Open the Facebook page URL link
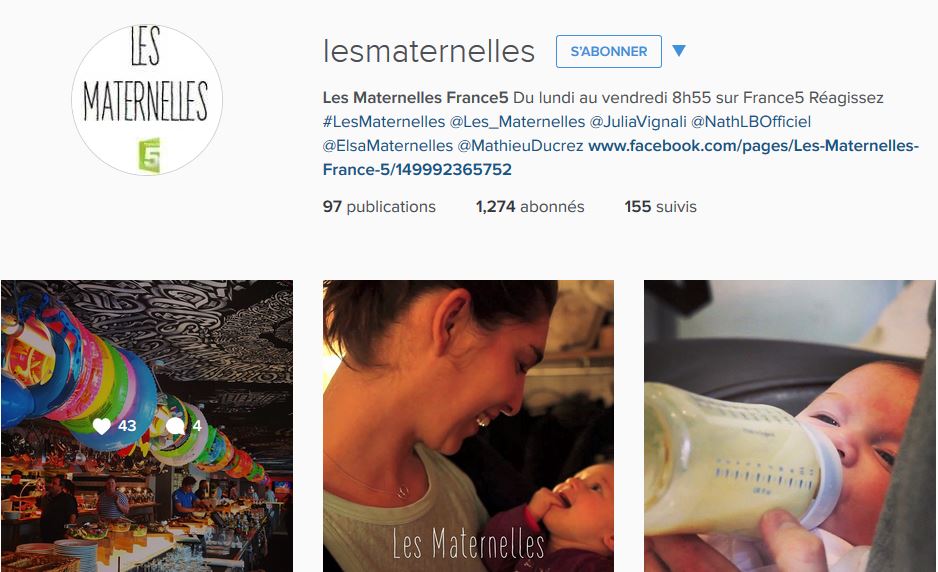The image size is (938, 572). click(x=620, y=157)
